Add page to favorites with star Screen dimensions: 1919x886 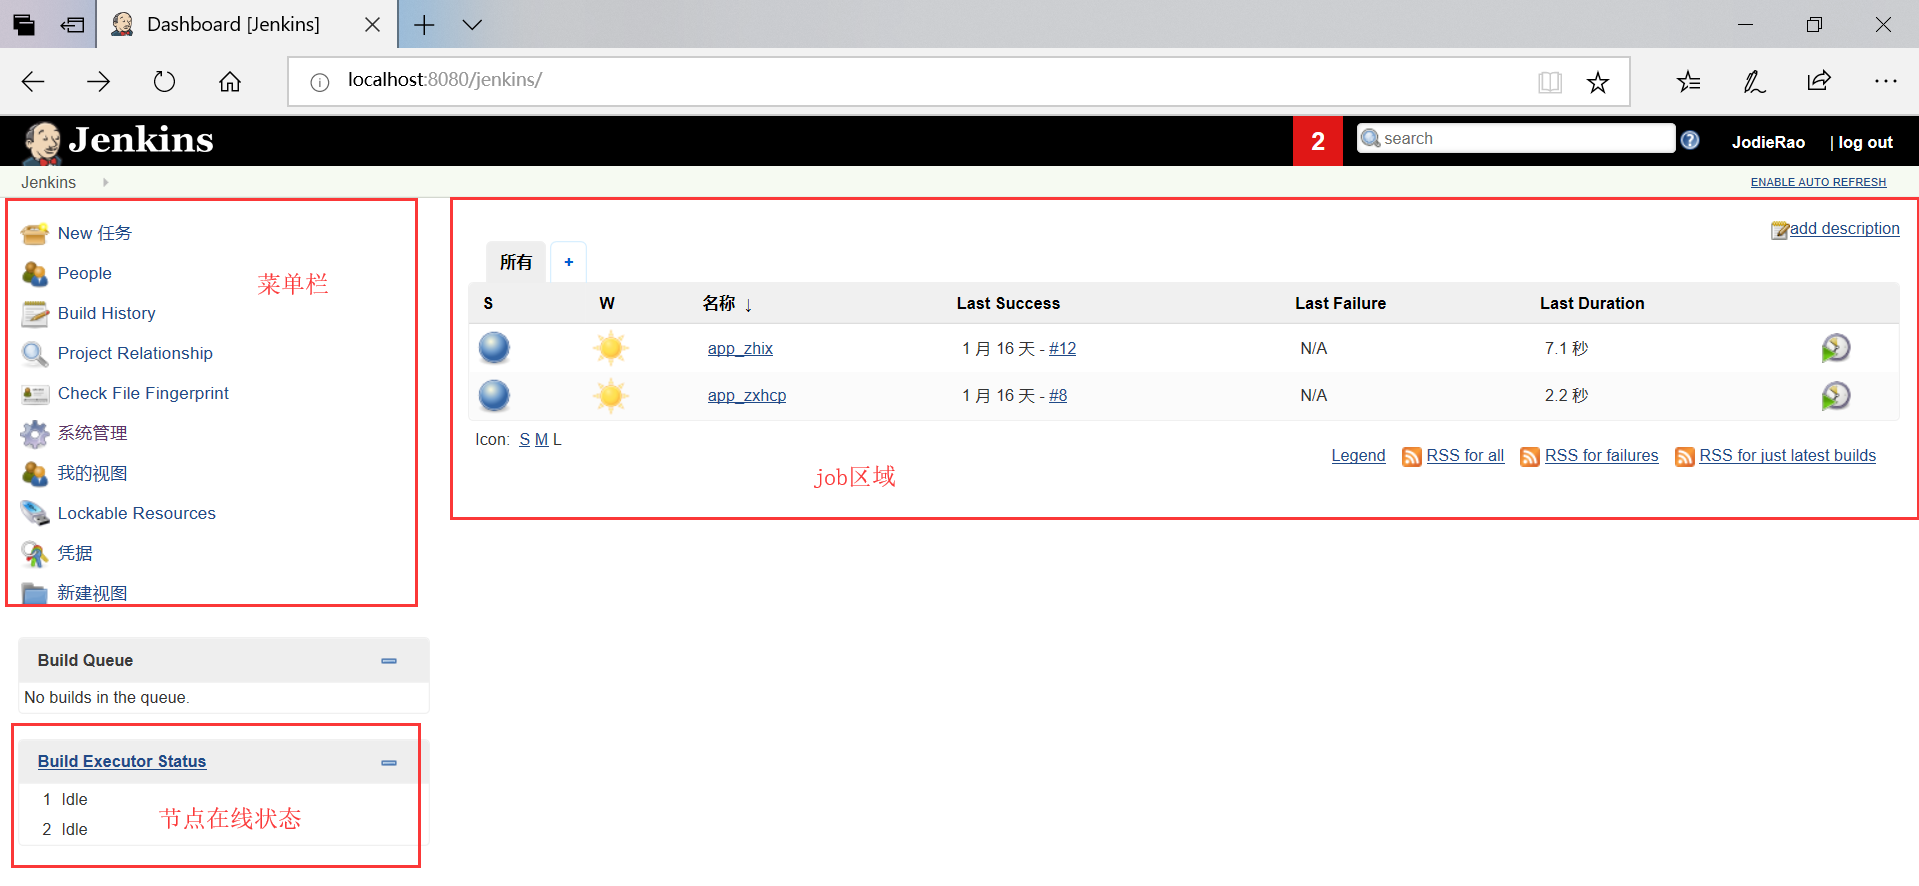1598,82
